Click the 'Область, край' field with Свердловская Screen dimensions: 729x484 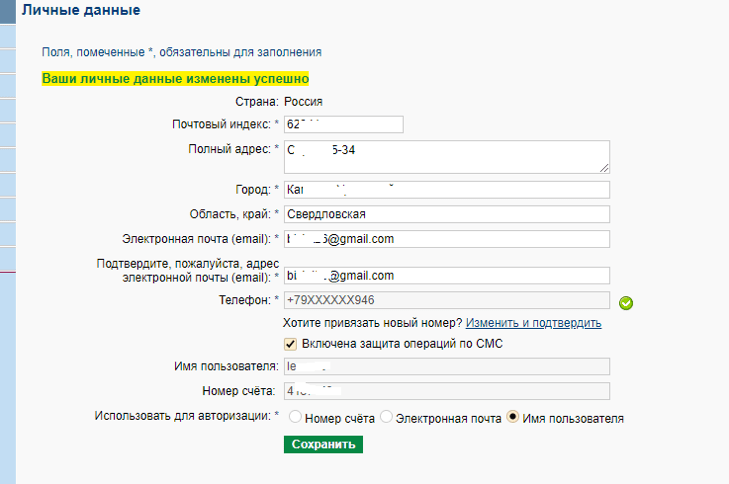pos(446,214)
